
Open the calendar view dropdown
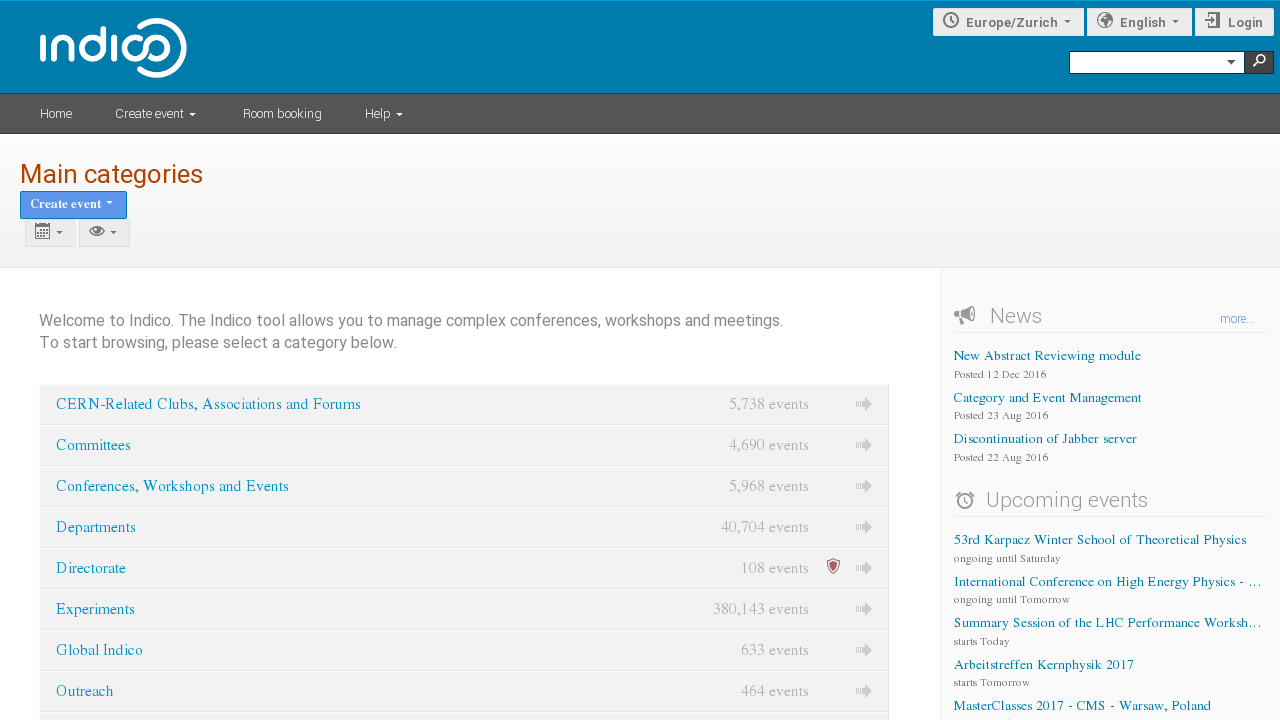click(50, 232)
